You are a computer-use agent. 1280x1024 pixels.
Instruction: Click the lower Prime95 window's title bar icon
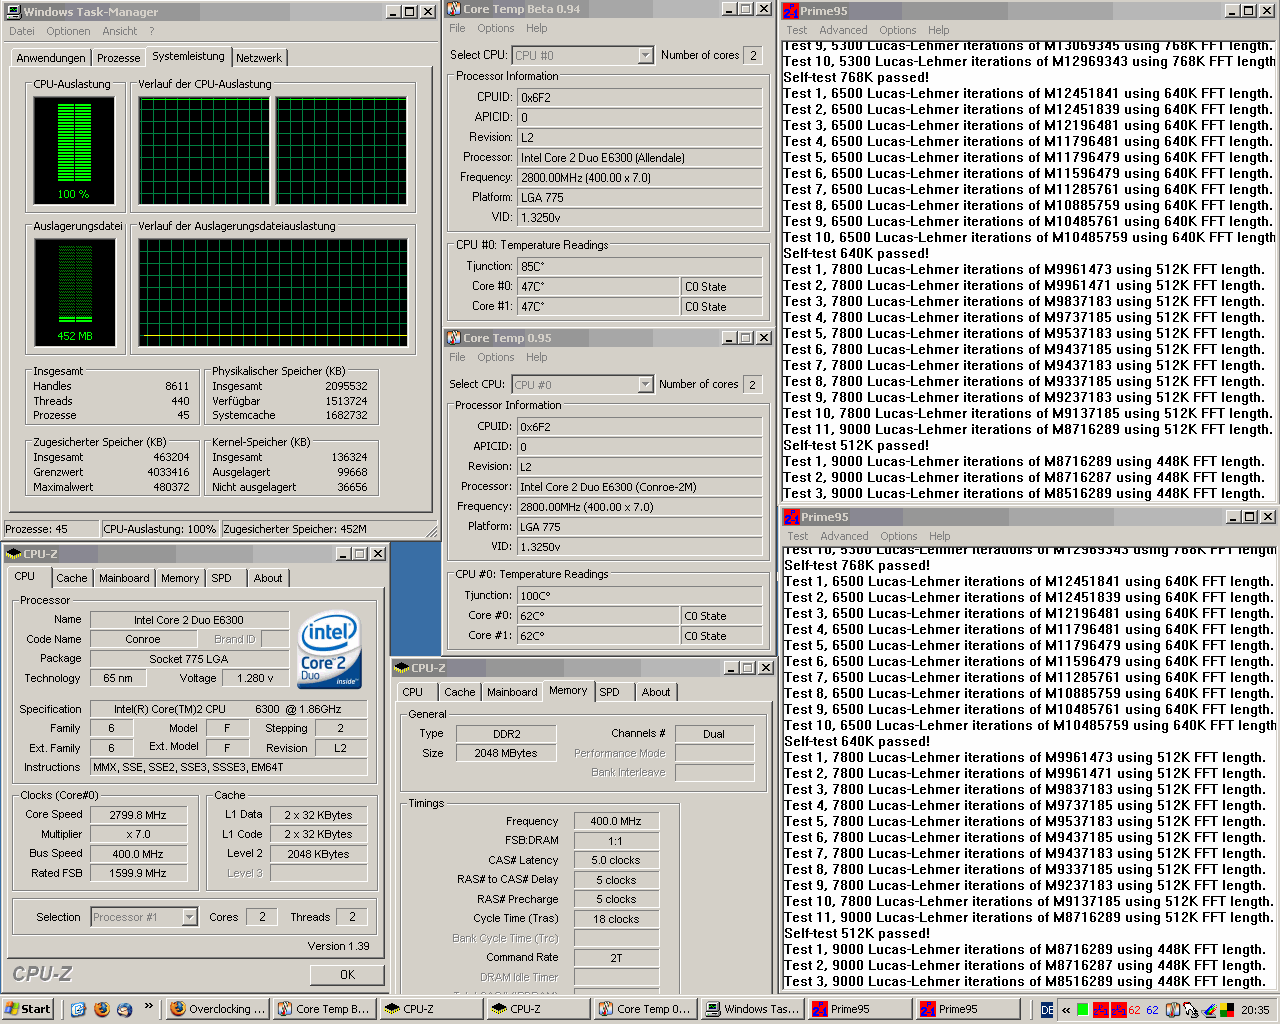[791, 517]
